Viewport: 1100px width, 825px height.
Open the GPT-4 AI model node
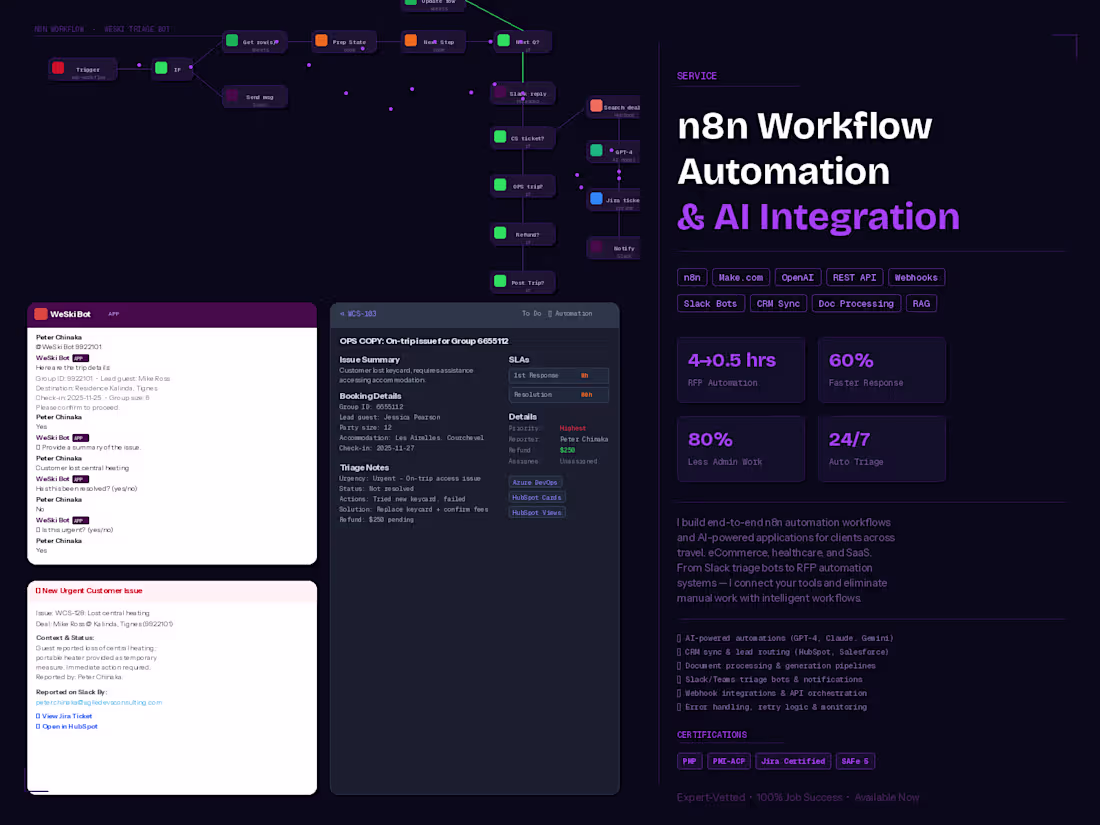pyautogui.click(x=596, y=151)
